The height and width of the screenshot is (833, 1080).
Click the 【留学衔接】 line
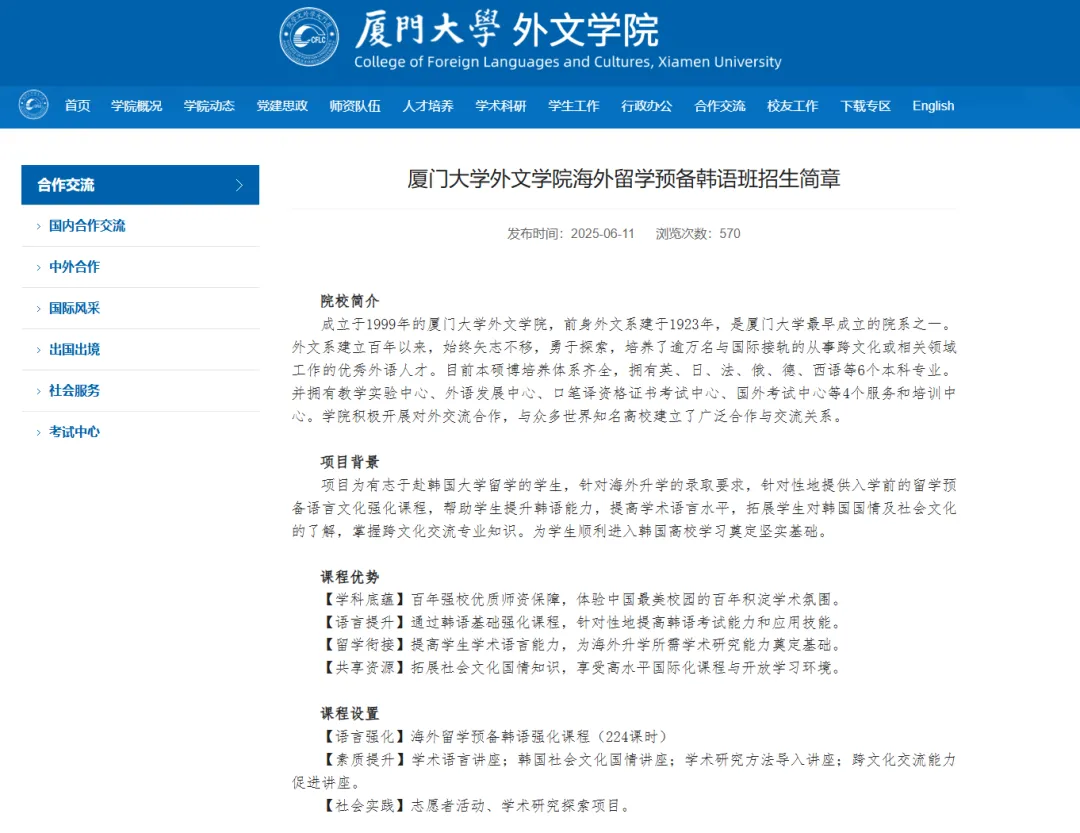[581, 645]
